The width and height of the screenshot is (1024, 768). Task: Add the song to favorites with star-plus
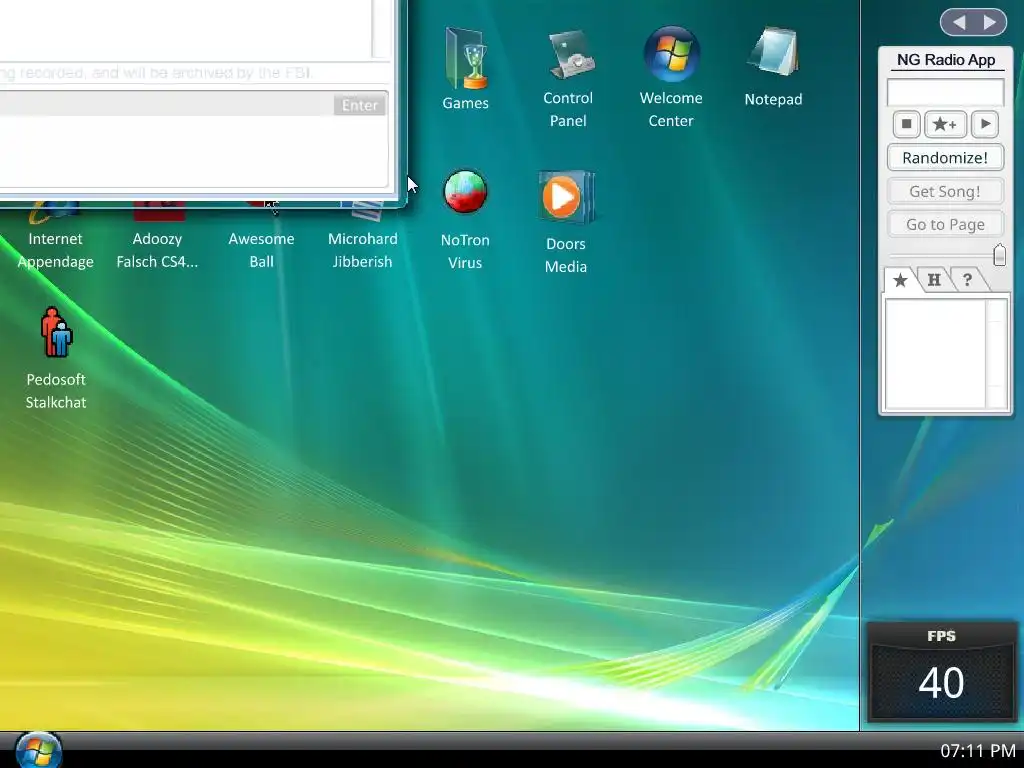pyautogui.click(x=945, y=124)
